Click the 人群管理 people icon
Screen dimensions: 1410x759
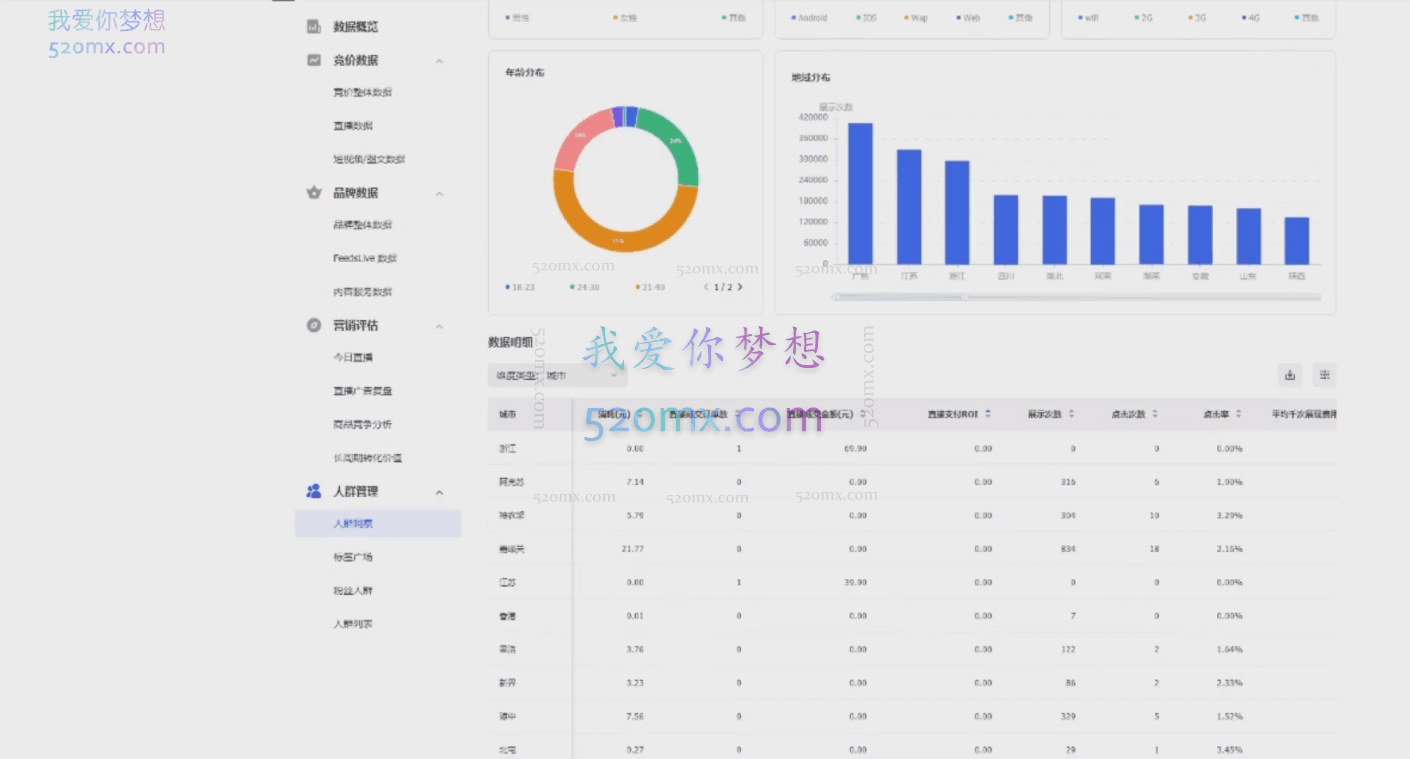coord(314,491)
